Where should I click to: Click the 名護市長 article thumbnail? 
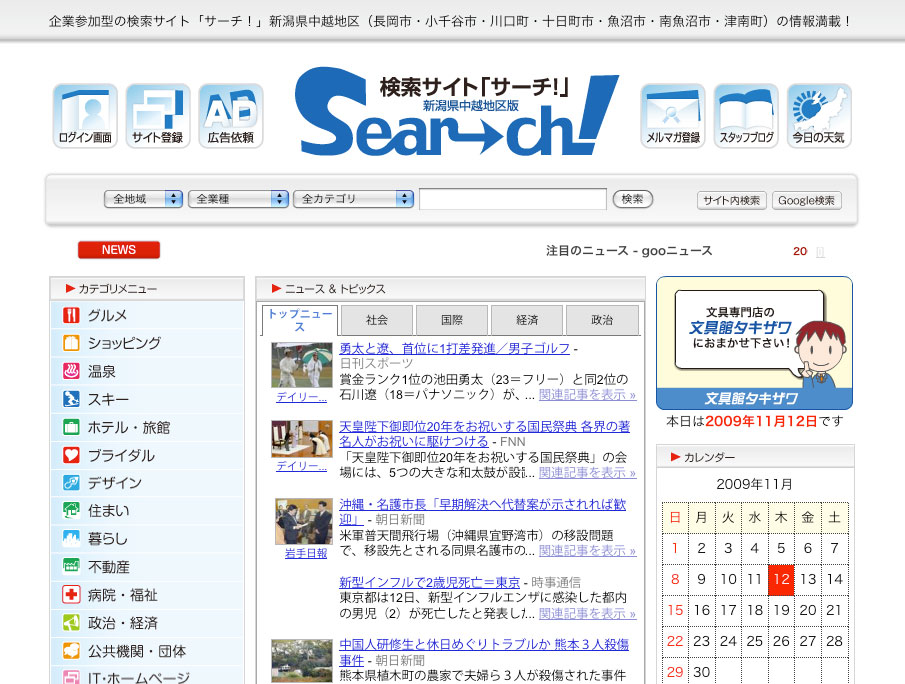(x=304, y=521)
